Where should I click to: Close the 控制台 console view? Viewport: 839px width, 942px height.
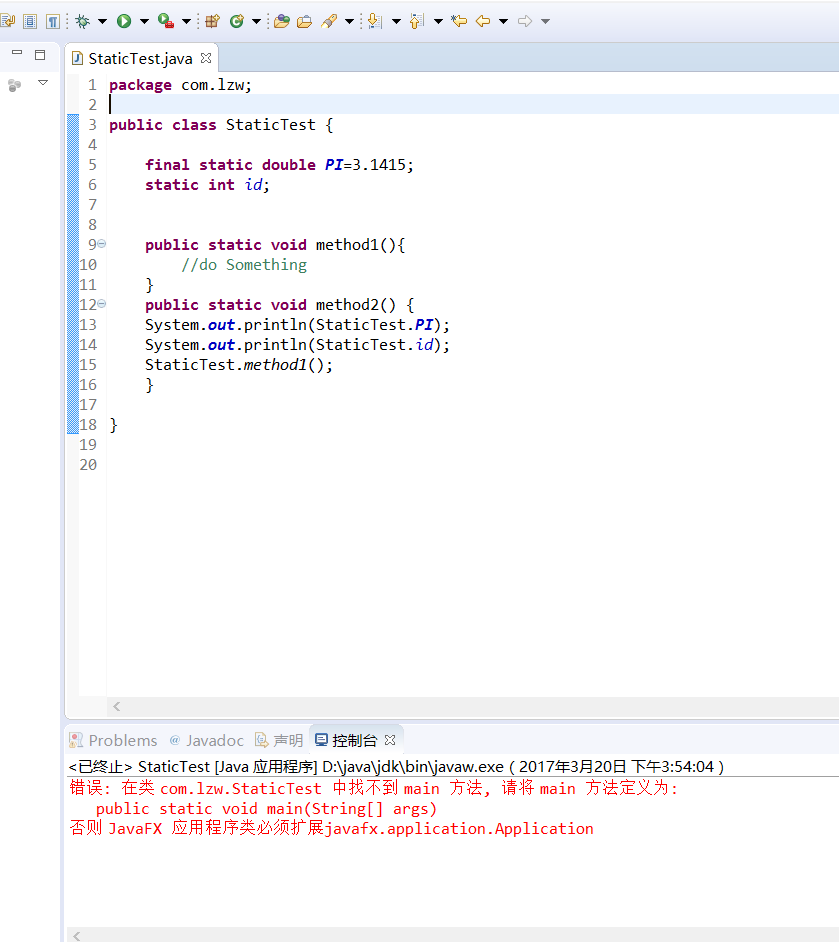(x=390, y=740)
